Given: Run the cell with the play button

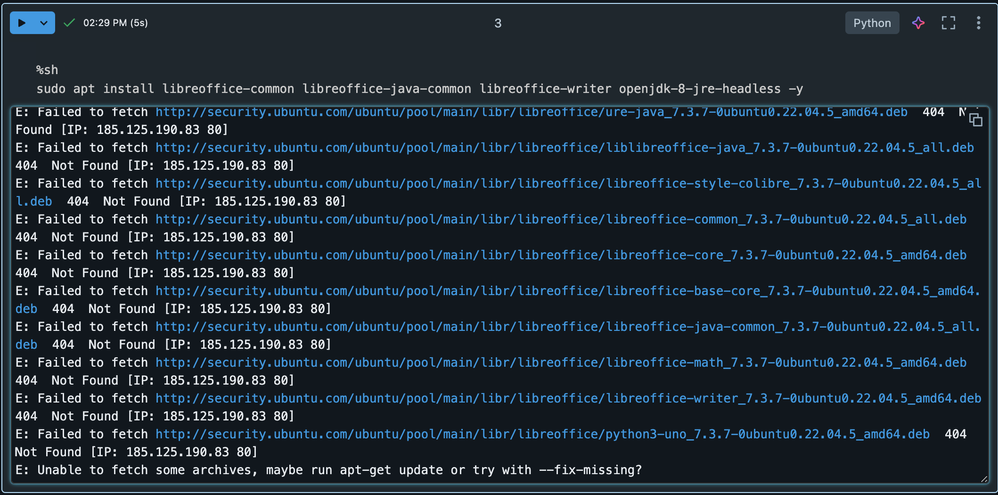Looking at the screenshot, I should click(21, 23).
